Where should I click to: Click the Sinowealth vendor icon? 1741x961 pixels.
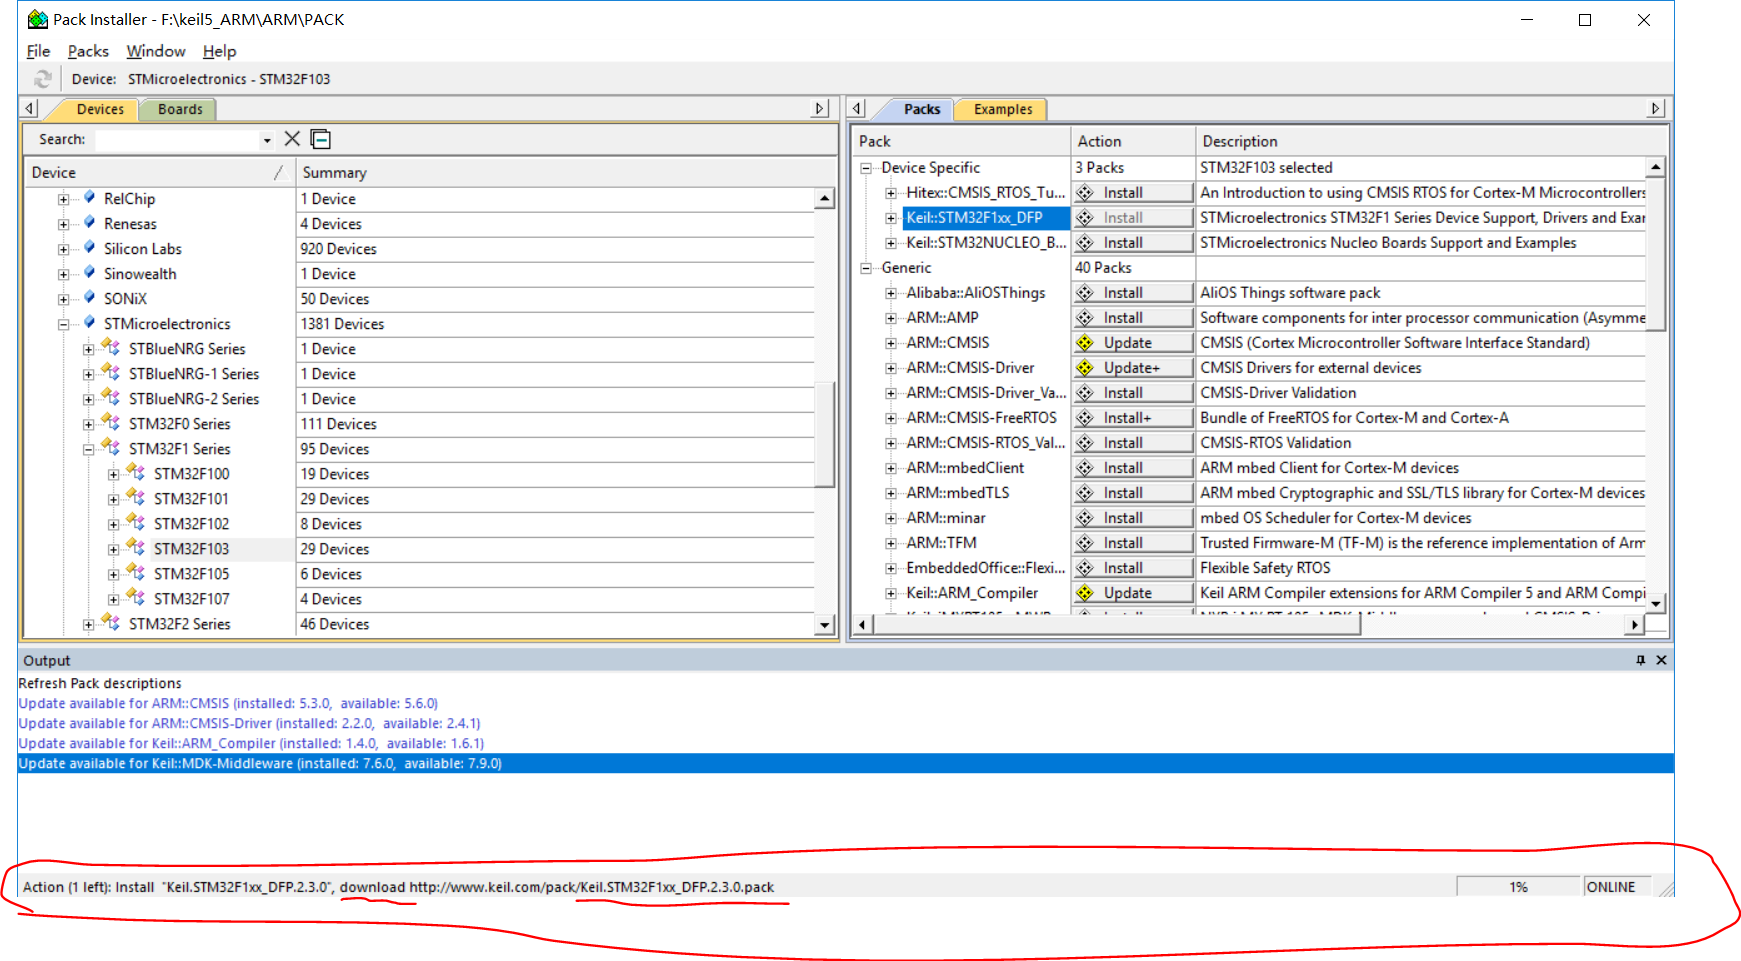pos(89,273)
